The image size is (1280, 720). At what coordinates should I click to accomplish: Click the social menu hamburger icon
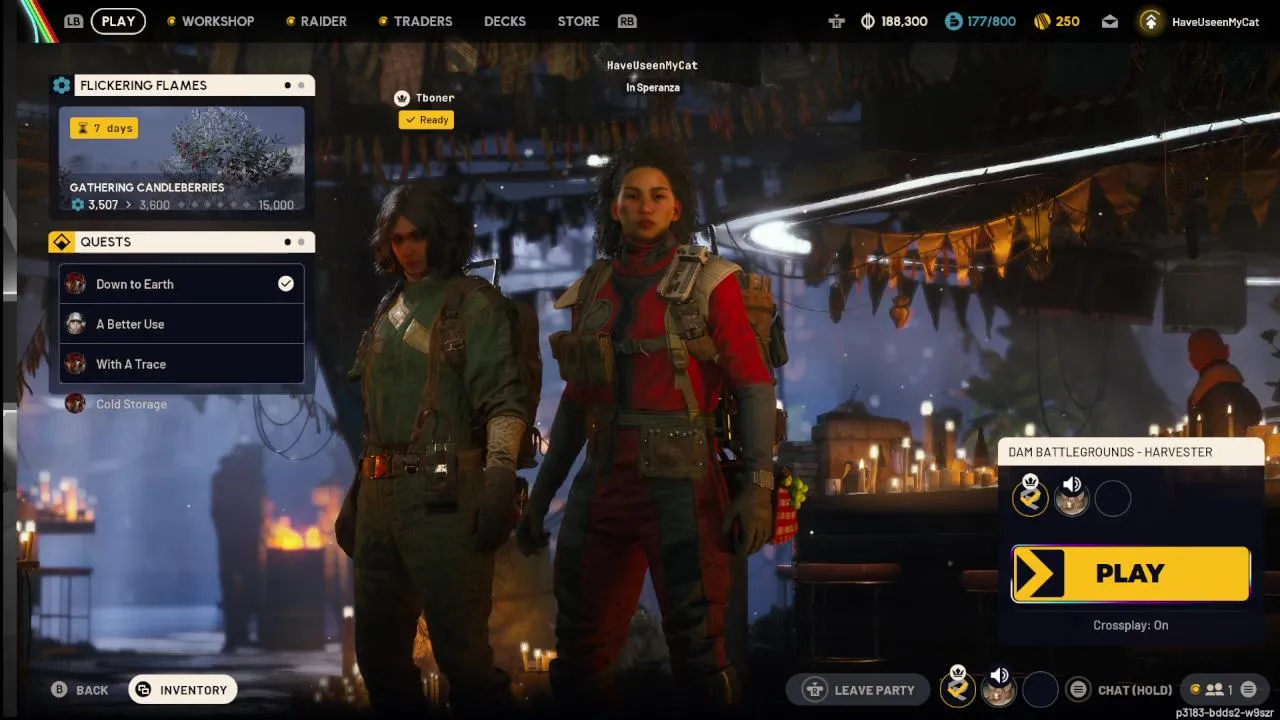[x=1249, y=690]
